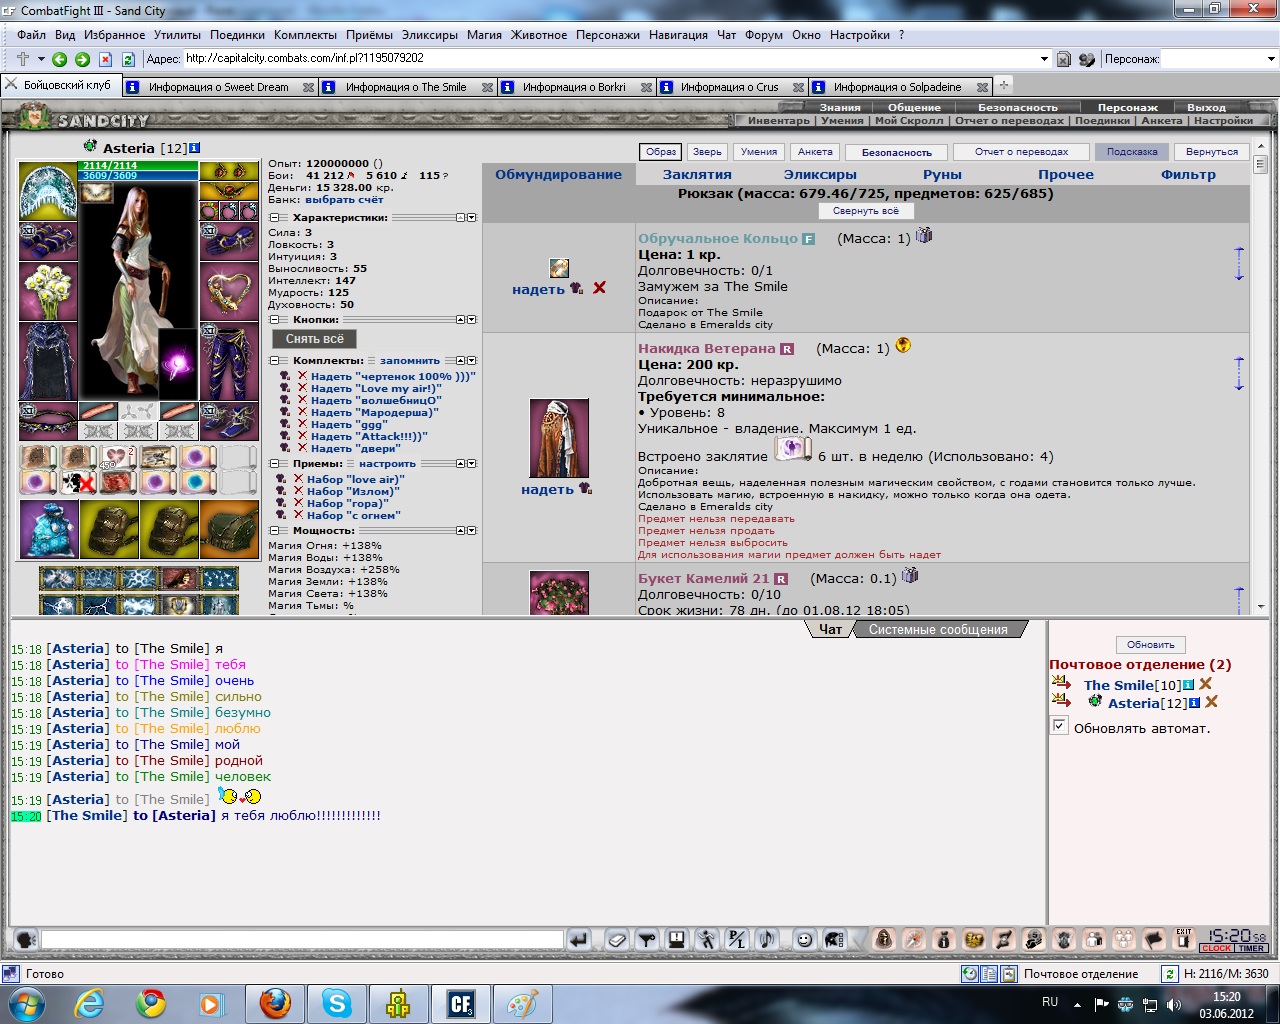Viewport: 1280px width, 1024px height.
Task: Click надеть link for Накидка Ветерана
Action: point(547,489)
